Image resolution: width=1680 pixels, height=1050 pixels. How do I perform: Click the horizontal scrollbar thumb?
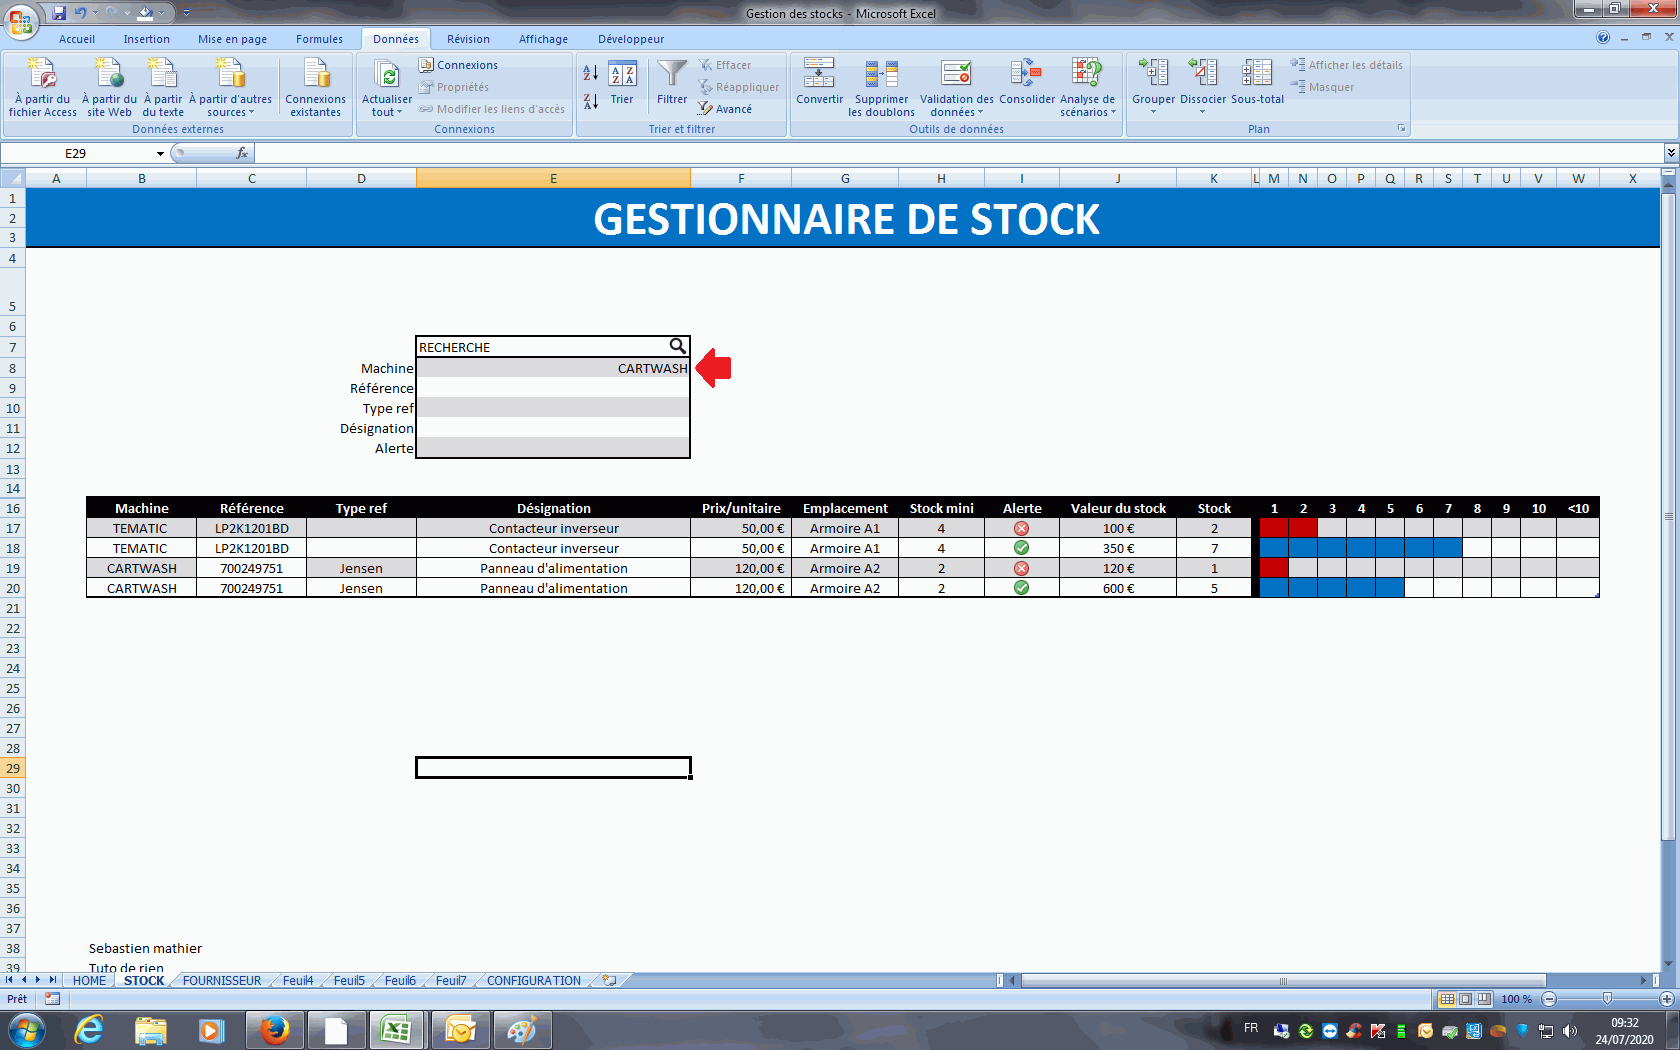tap(1283, 981)
